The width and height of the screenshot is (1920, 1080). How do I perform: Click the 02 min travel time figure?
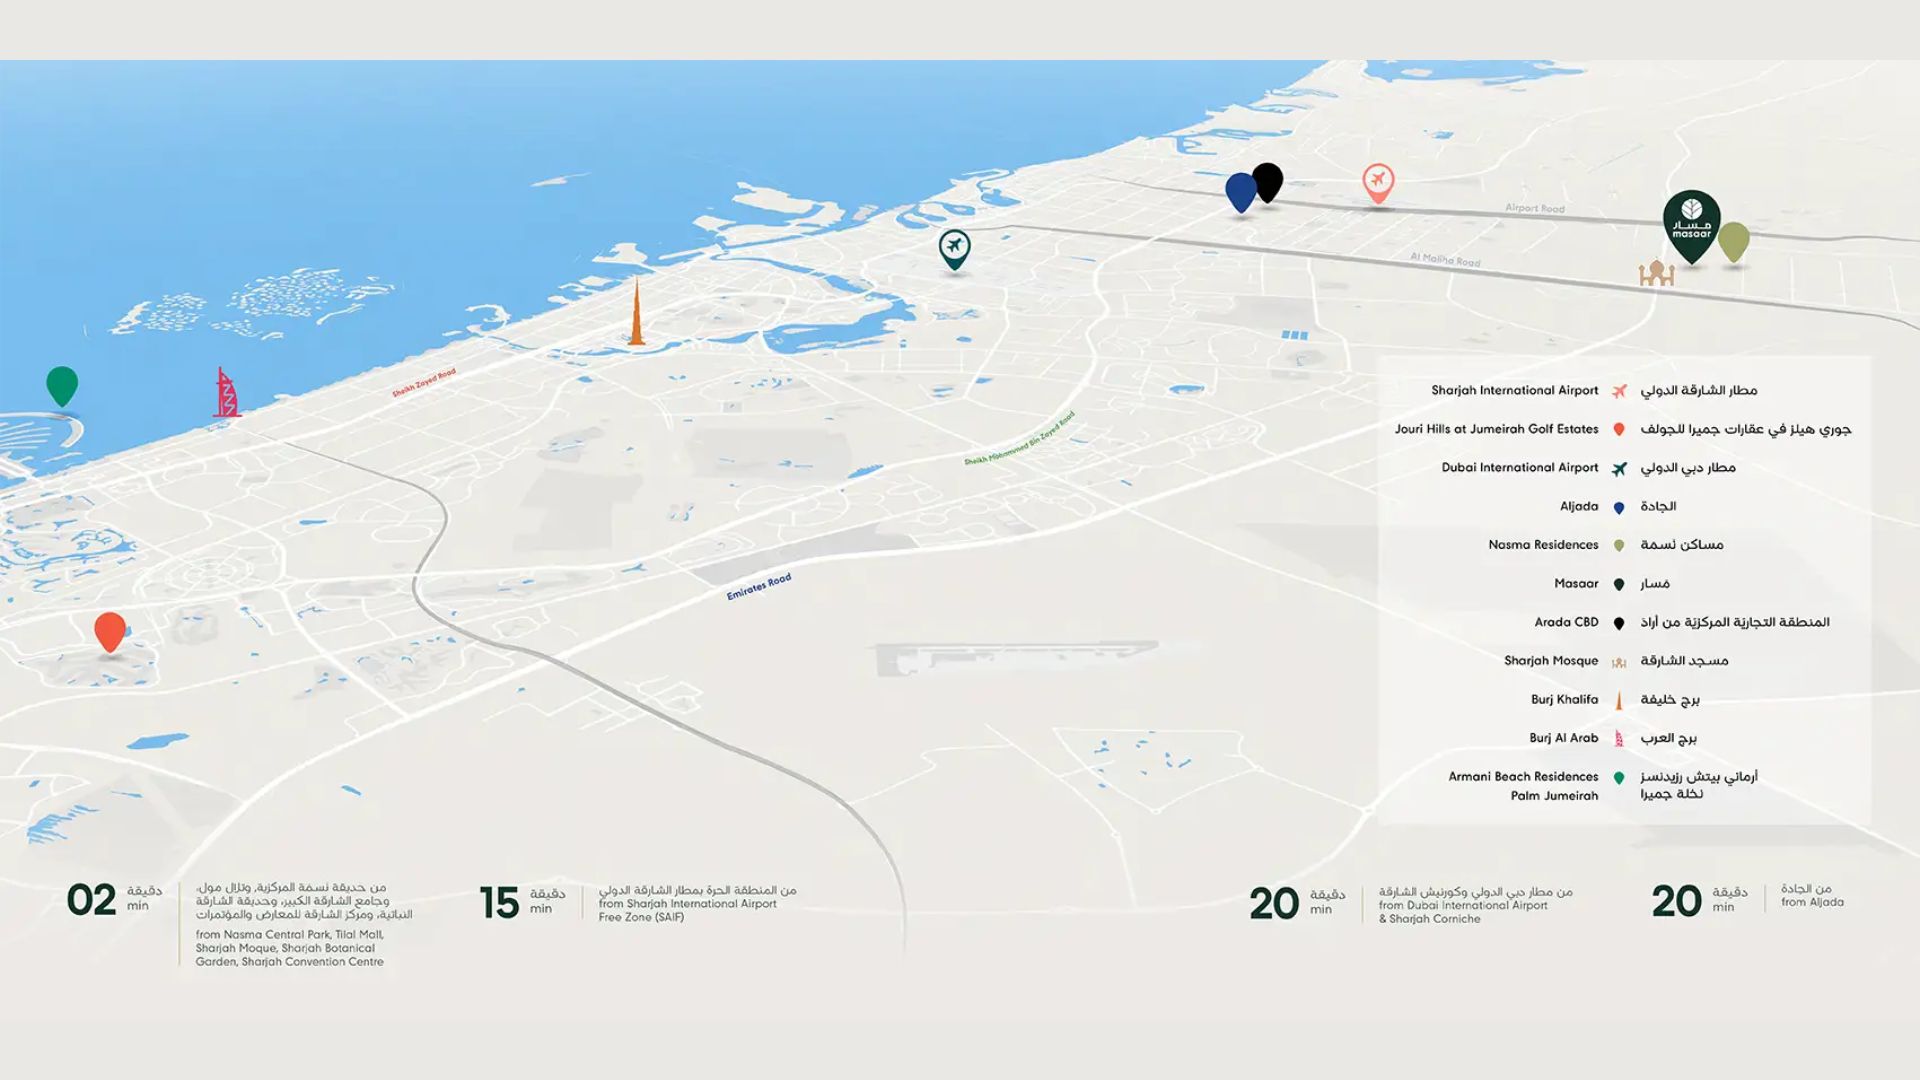click(x=92, y=901)
